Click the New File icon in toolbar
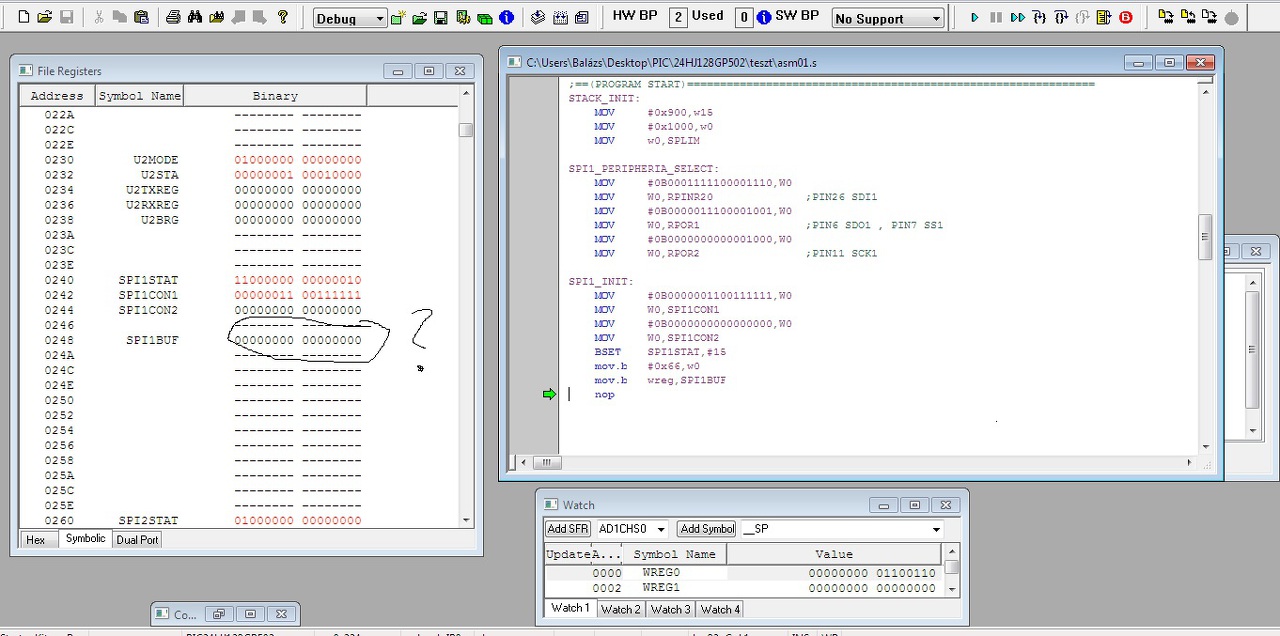 [x=24, y=17]
